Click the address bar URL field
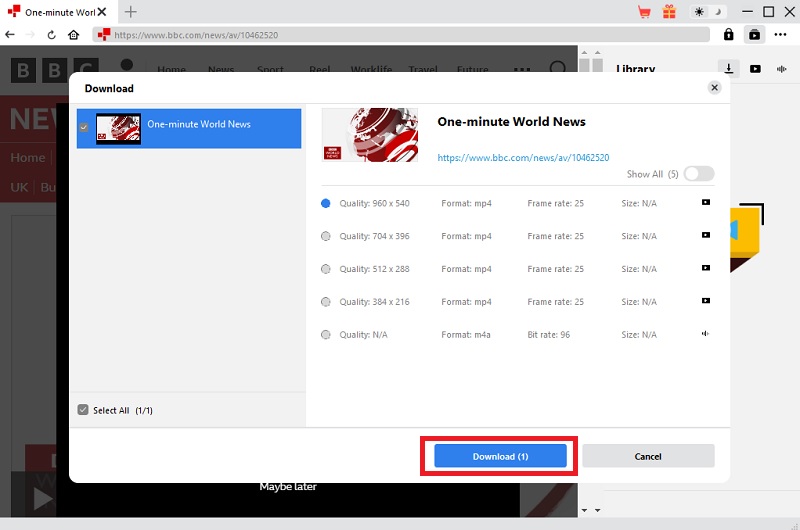Screen dimensions: 800x530 401,35
